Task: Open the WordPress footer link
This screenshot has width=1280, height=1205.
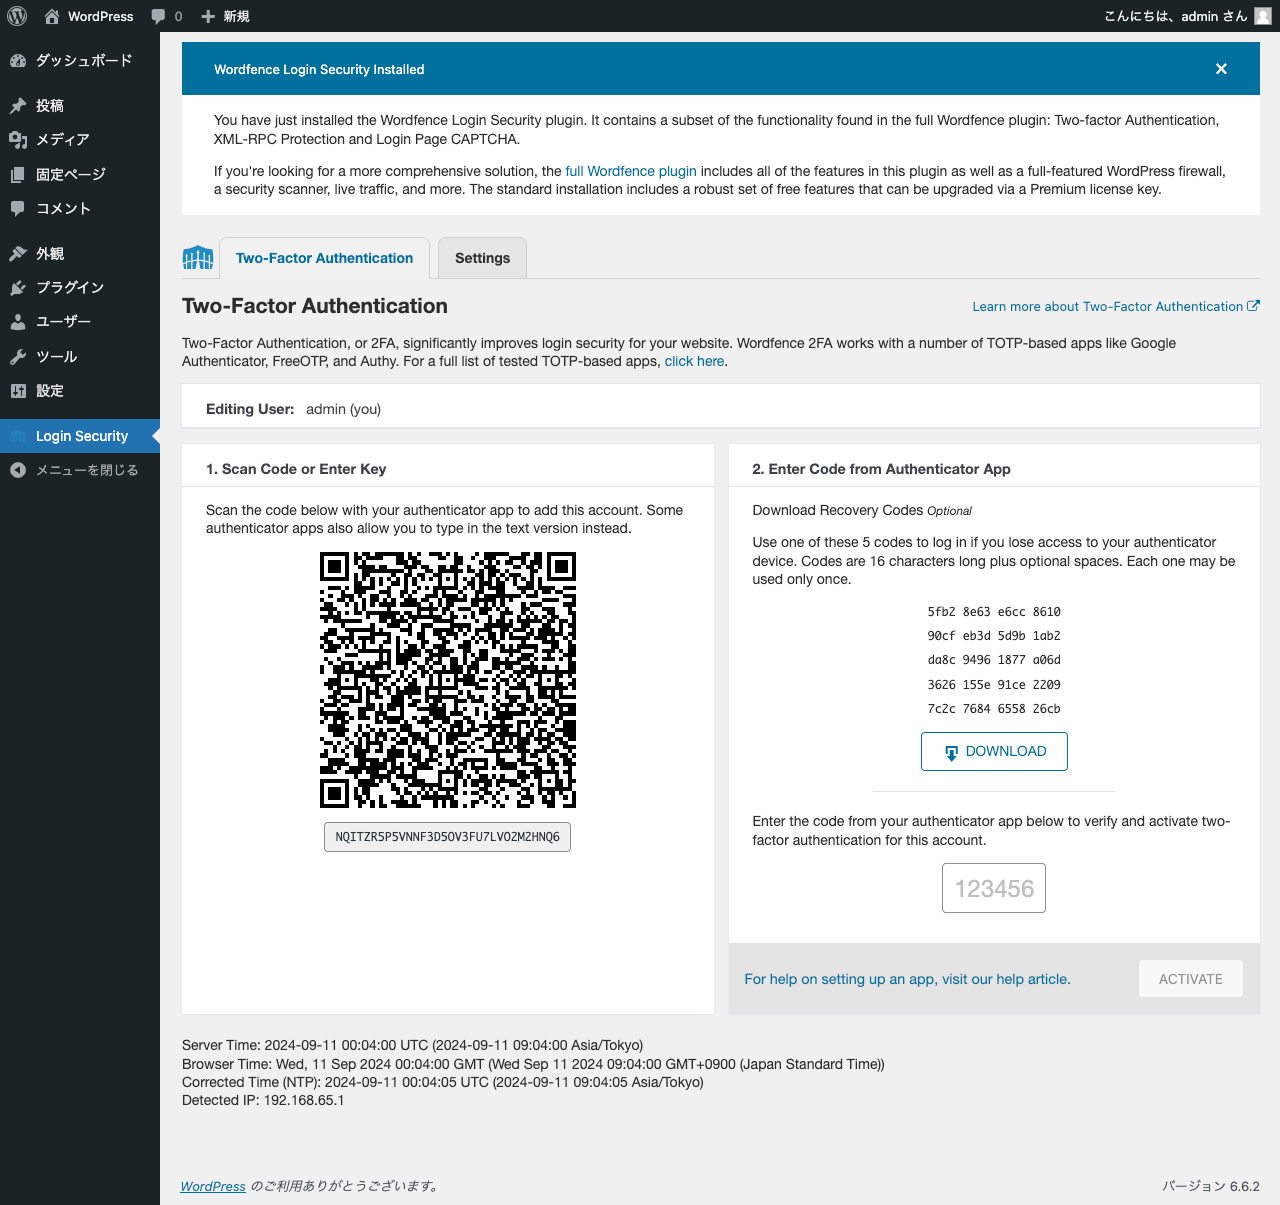Action: pos(213,1186)
